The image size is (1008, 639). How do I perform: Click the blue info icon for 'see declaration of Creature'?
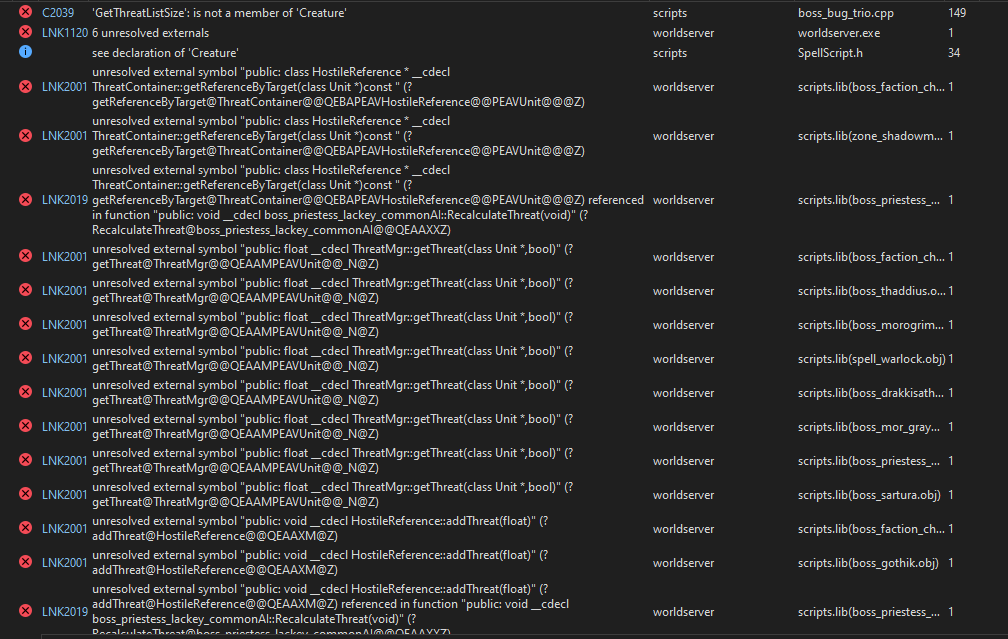pyautogui.click(x=26, y=51)
